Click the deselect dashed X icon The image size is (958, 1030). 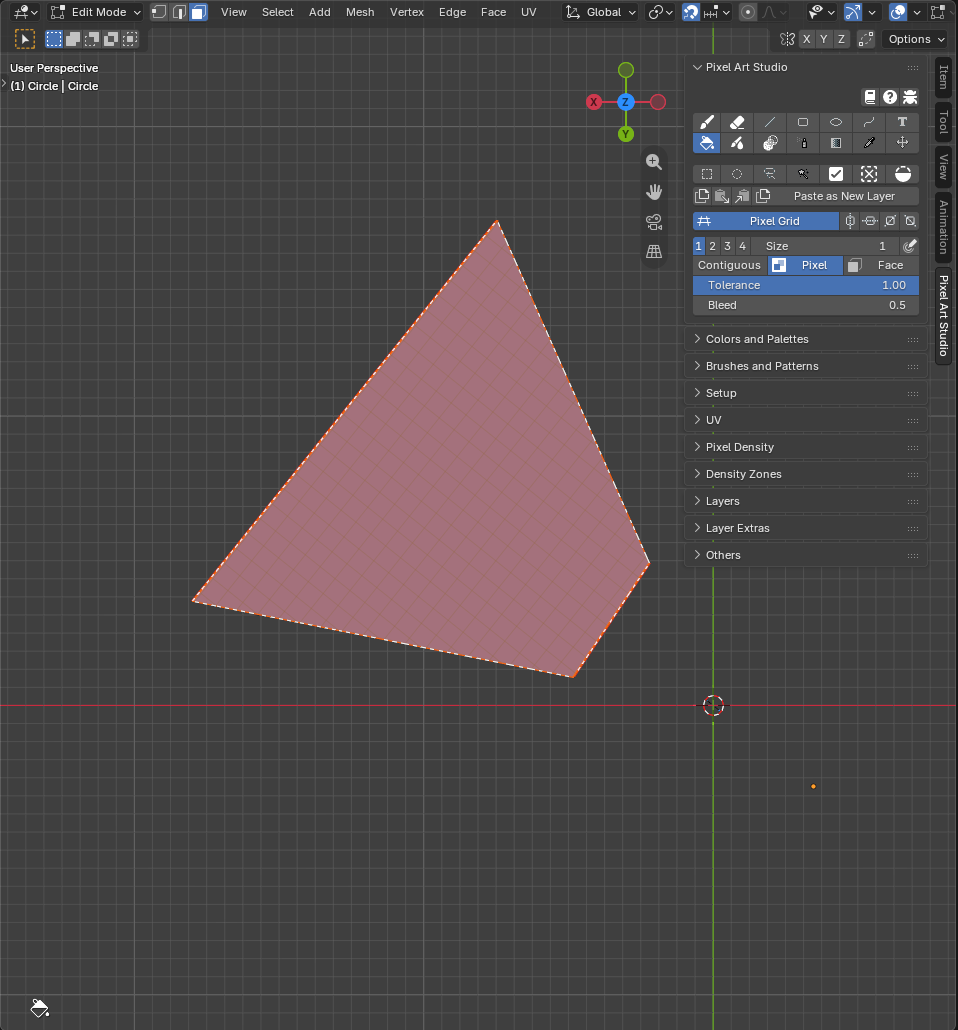869,174
